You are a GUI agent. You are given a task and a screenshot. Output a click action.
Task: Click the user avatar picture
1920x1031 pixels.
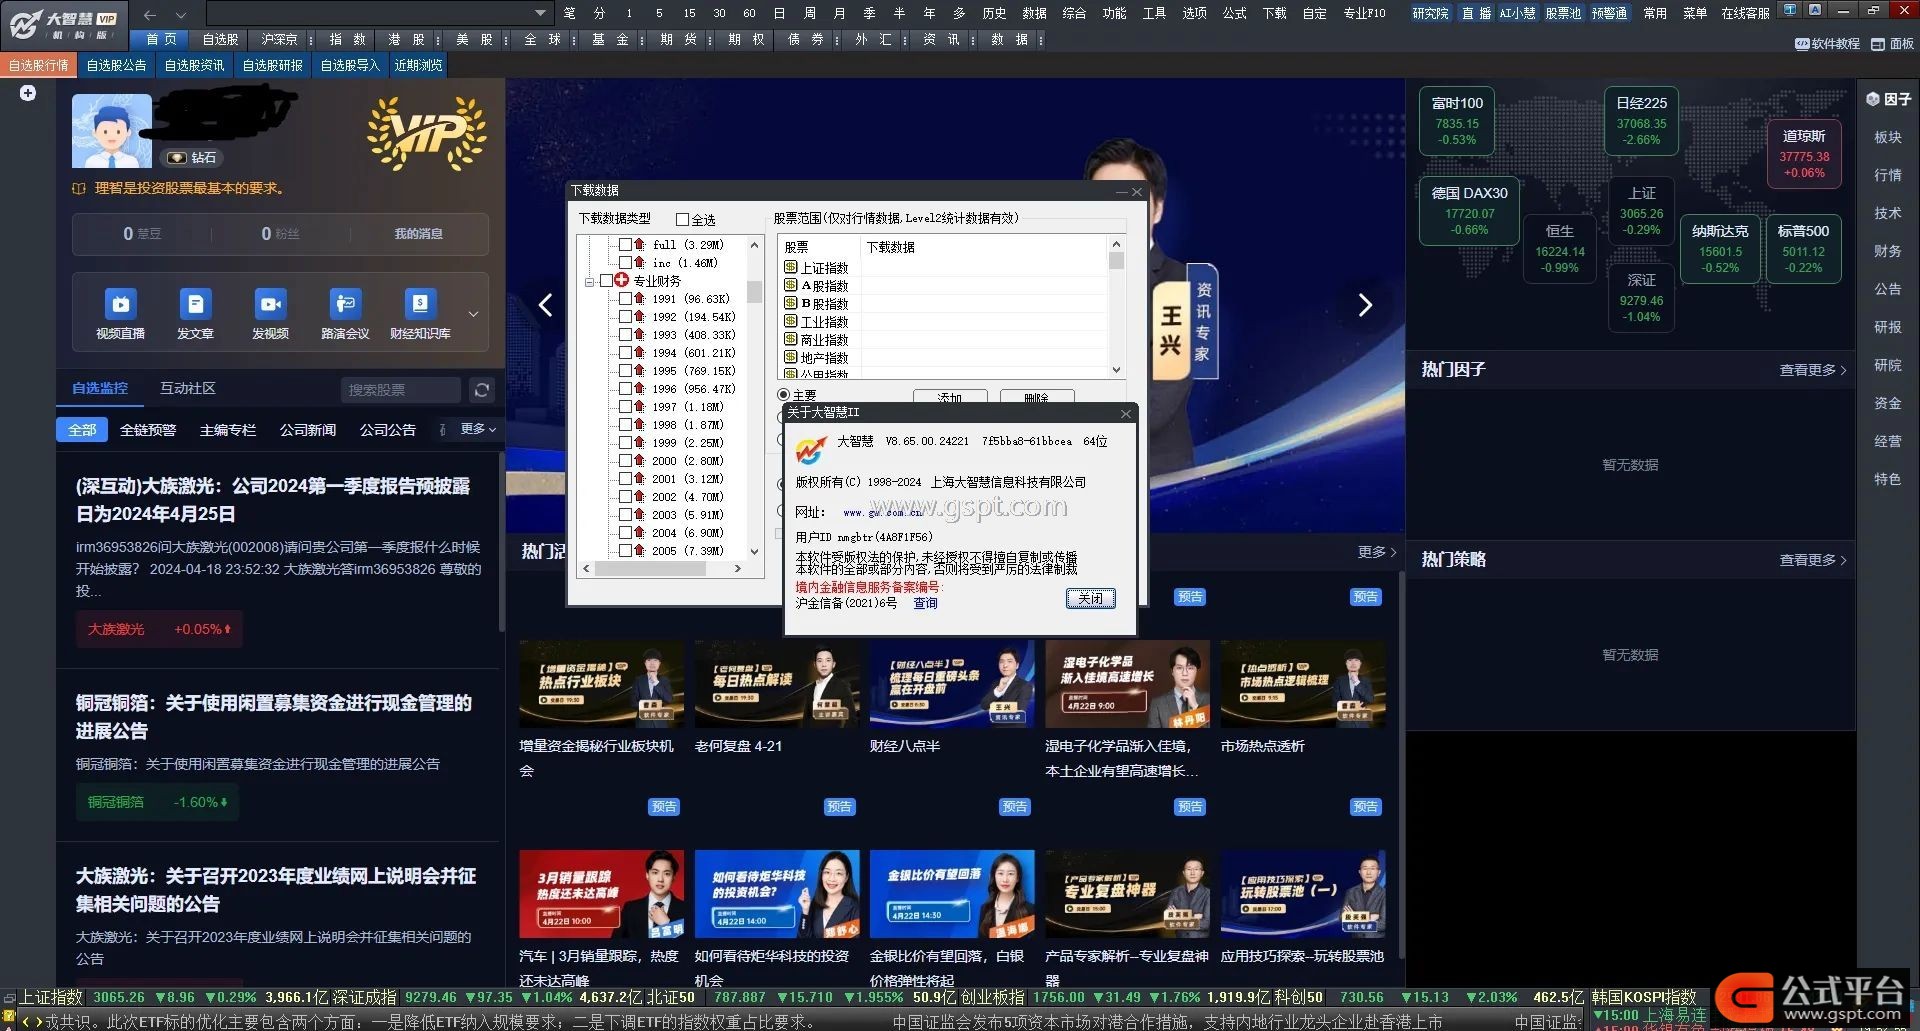click(x=112, y=131)
